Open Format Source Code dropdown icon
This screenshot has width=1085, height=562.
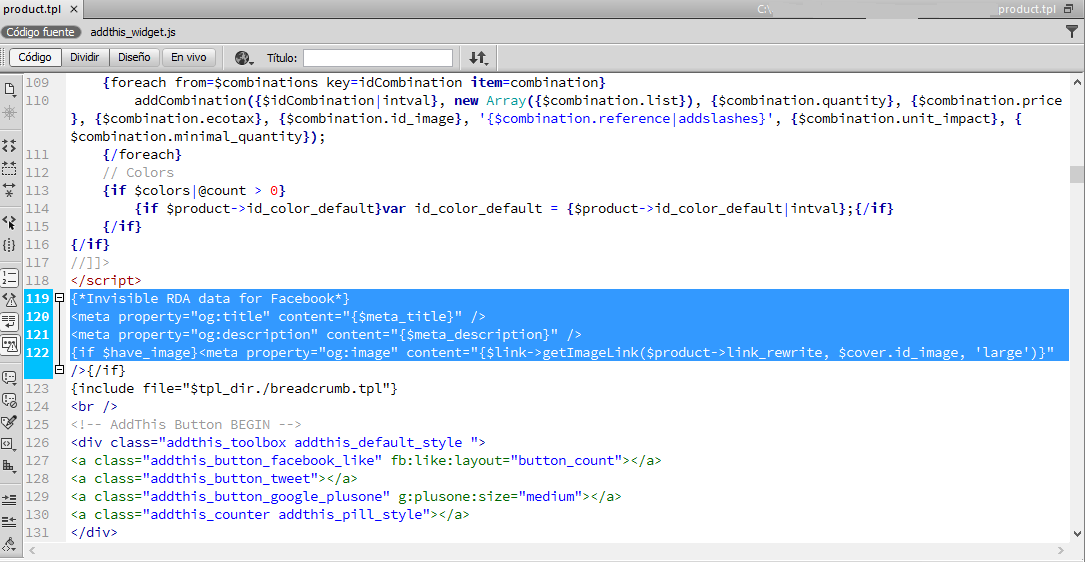pos(10,543)
